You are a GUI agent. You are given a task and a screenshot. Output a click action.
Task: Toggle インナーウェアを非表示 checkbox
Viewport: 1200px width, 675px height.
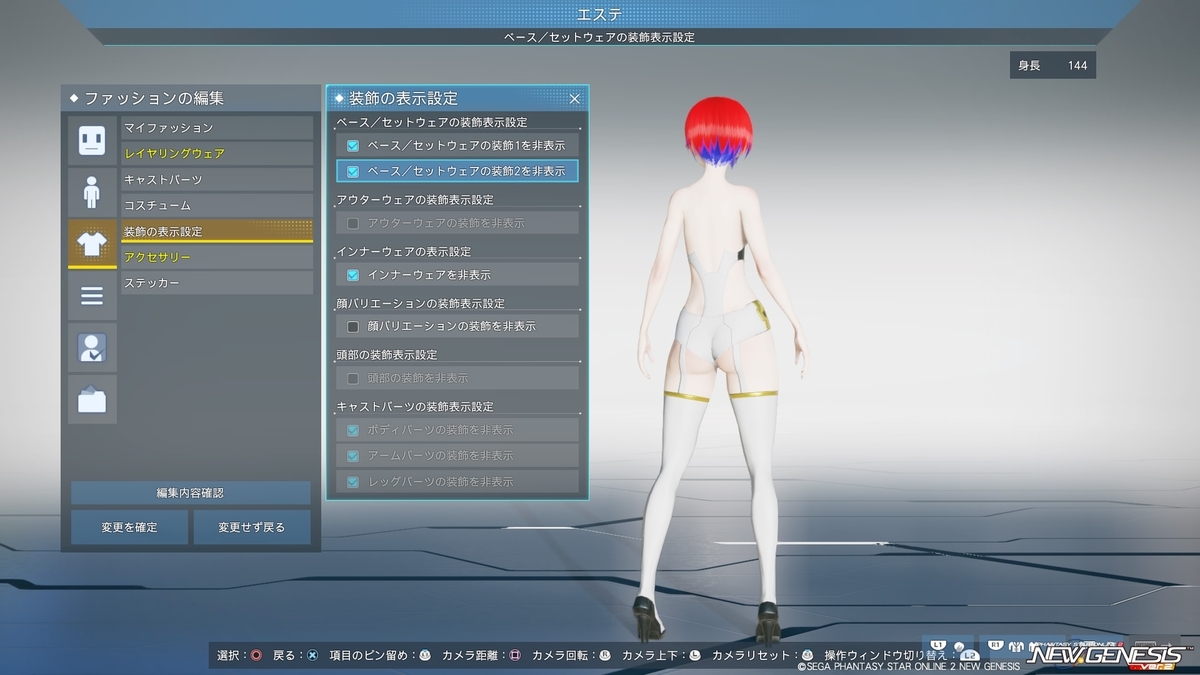coord(353,274)
